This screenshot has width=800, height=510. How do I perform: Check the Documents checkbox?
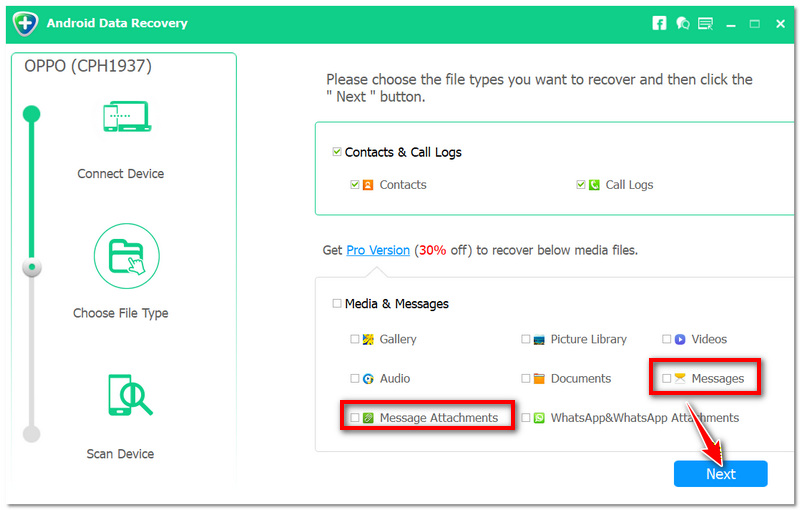(x=526, y=378)
